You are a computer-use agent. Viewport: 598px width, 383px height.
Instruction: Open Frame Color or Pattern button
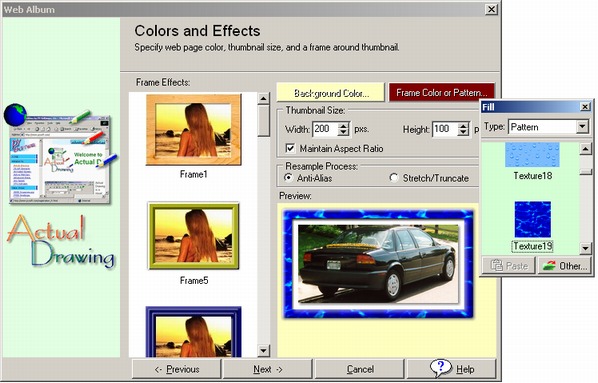pos(441,93)
